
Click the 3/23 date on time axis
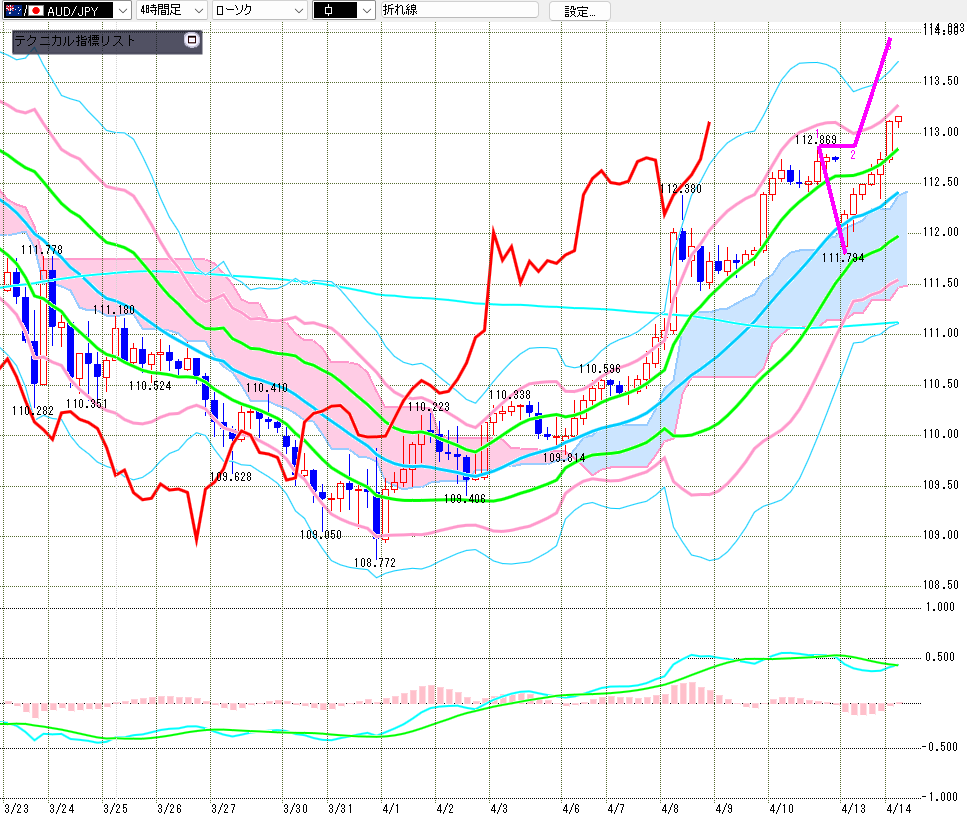tap(16, 807)
